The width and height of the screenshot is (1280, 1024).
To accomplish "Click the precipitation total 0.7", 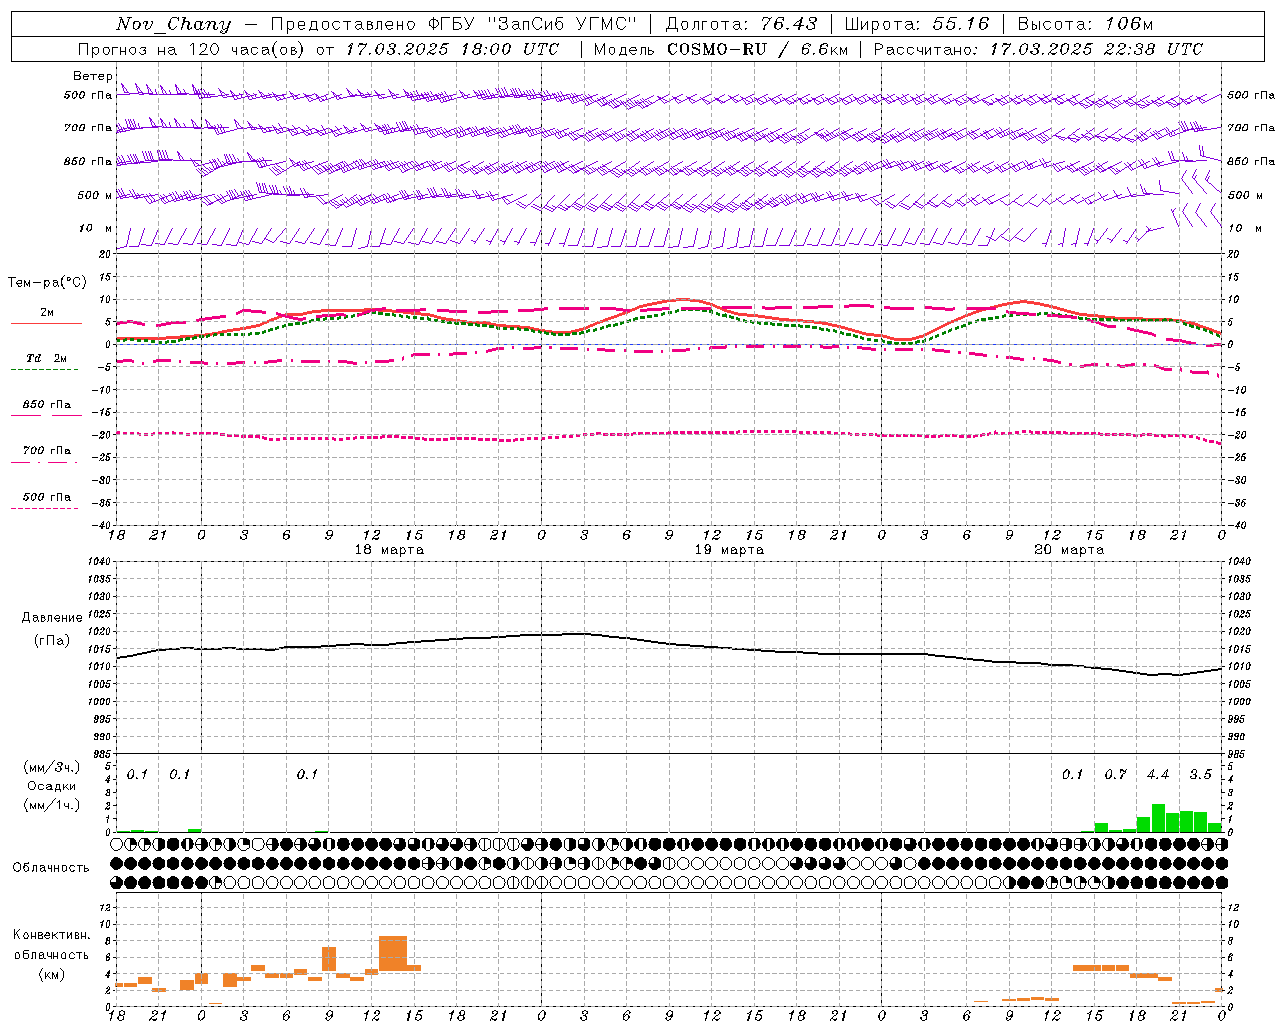I will click(1115, 774).
